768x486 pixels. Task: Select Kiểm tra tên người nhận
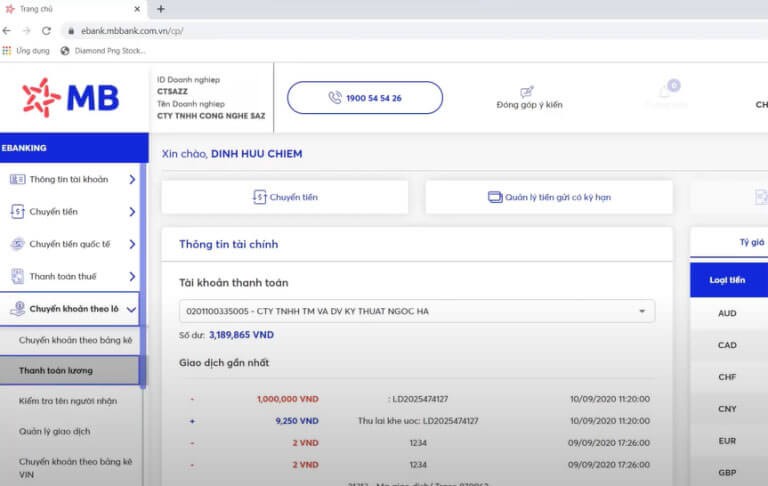point(69,401)
